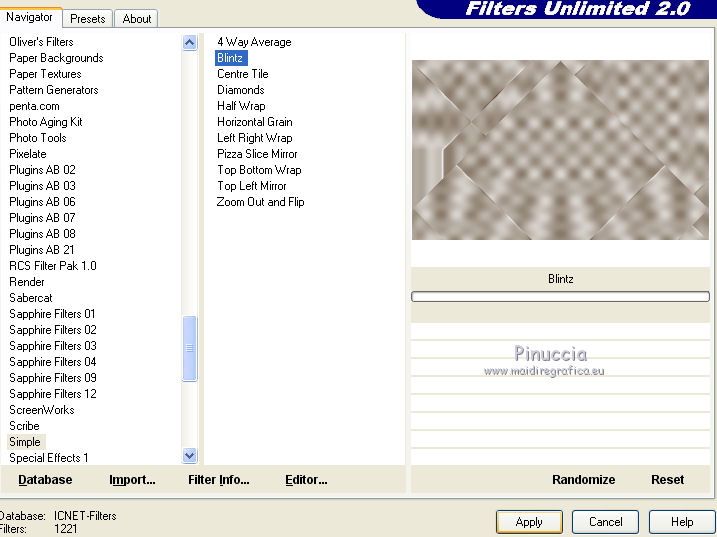The height and width of the screenshot is (537, 717).
Task: Select Pattern Generators category
Action: 54,90
